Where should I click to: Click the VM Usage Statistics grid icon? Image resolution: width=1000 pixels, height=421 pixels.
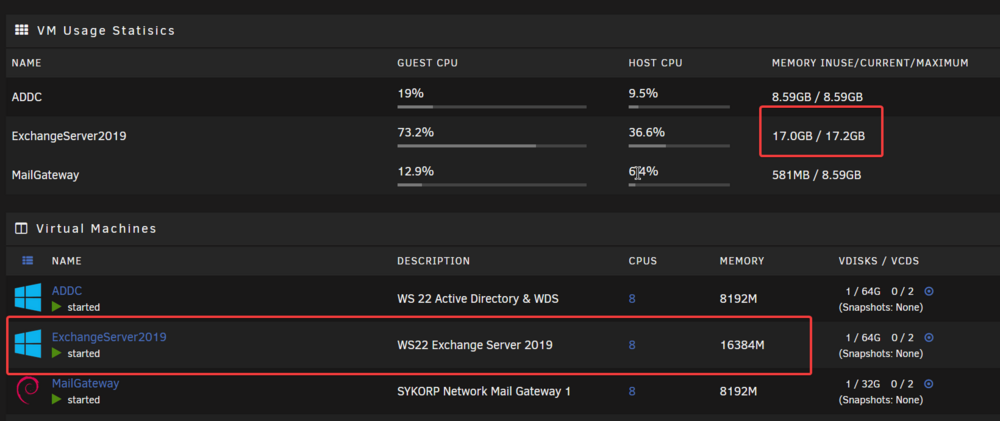21,29
